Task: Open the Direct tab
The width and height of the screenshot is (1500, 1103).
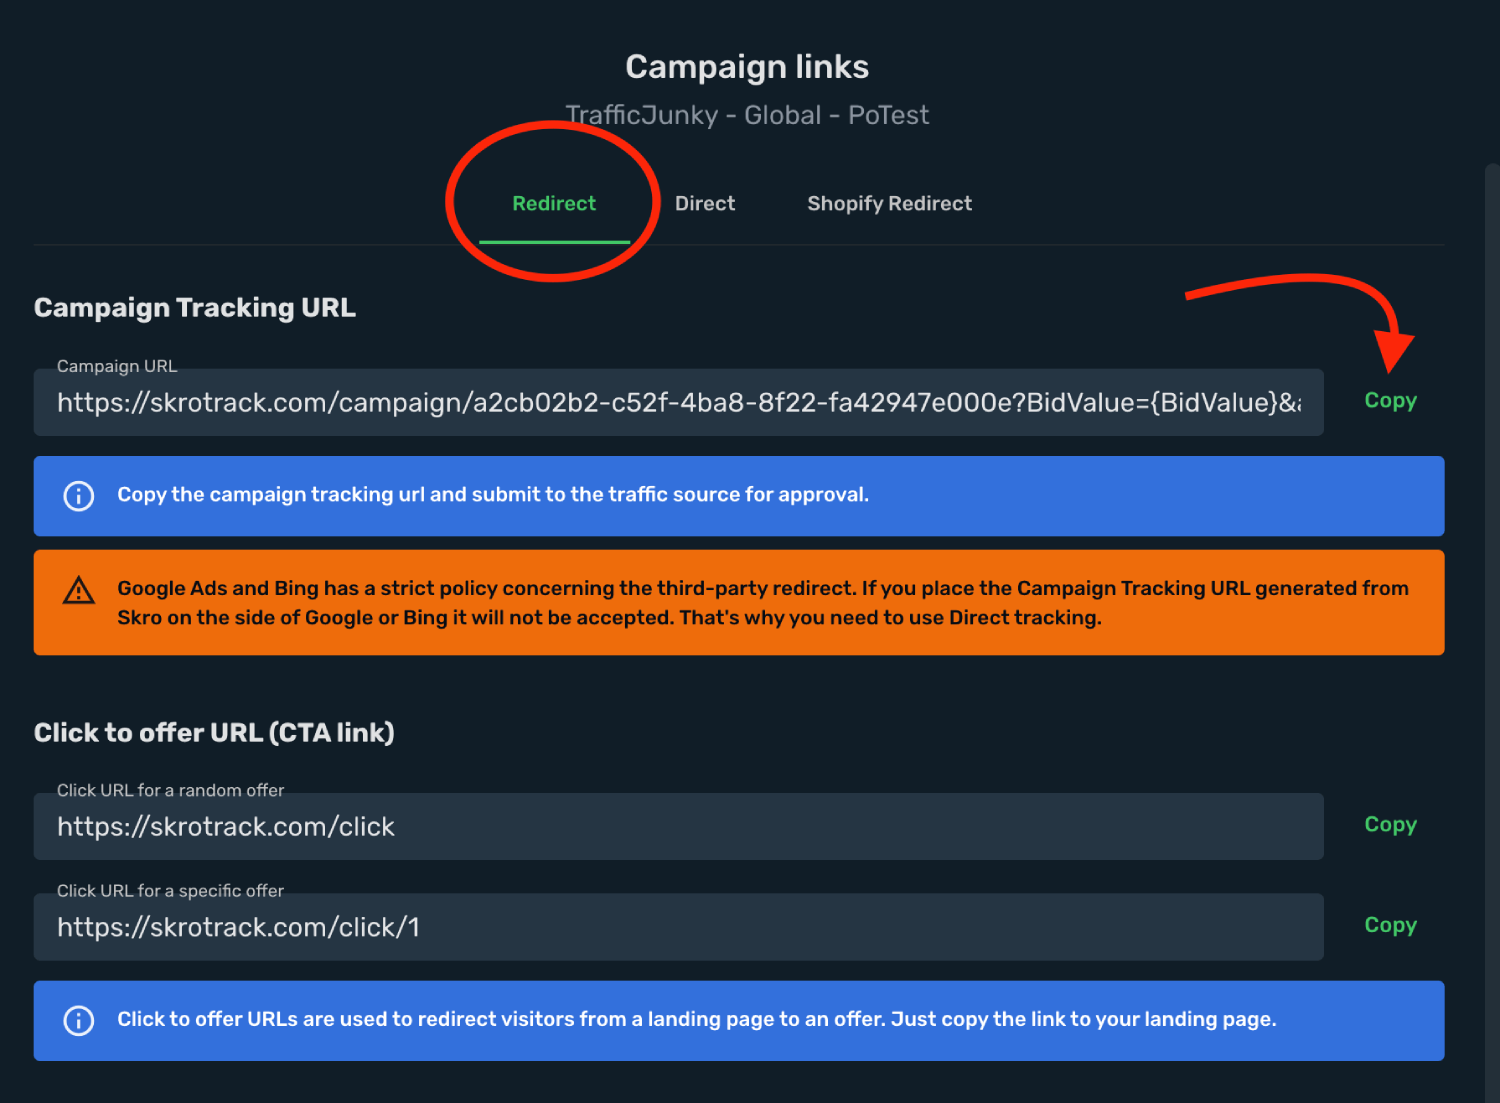Action: coord(705,204)
